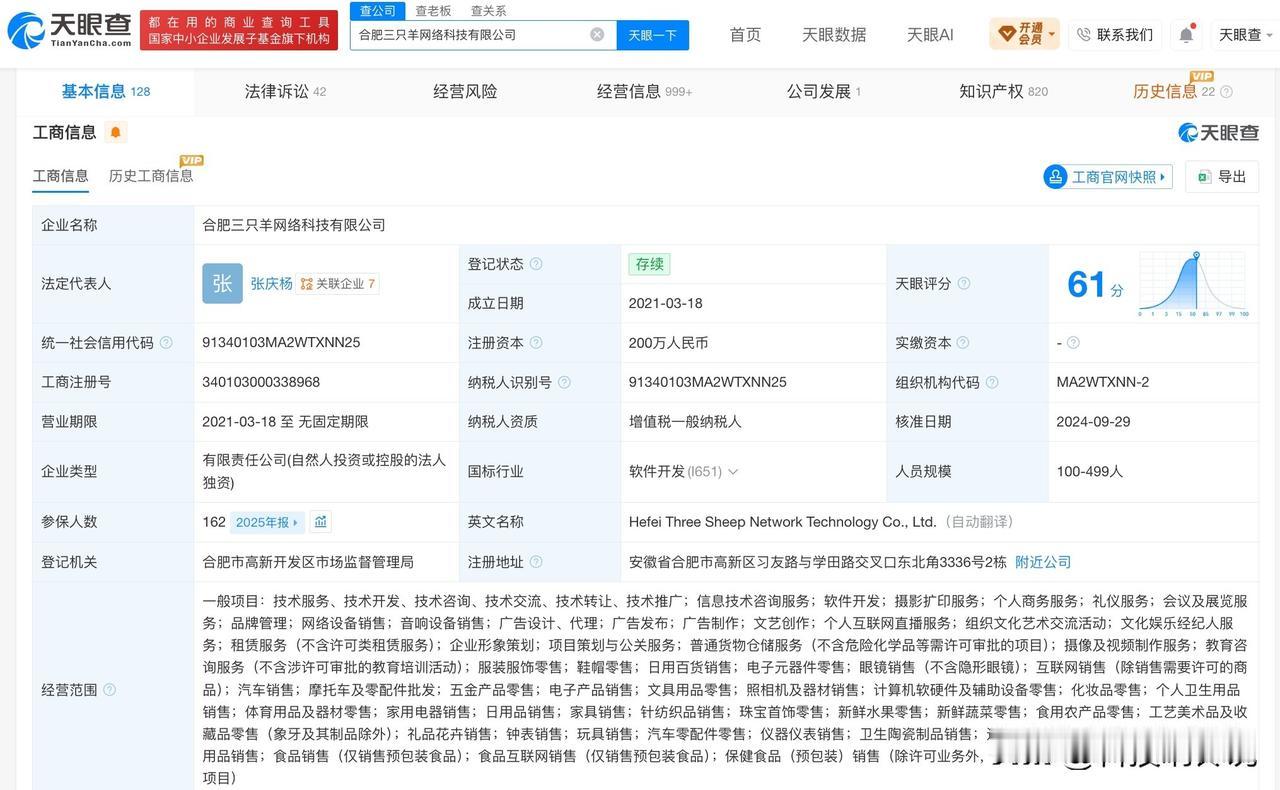Click 联系我们 contact link

[1115, 35]
